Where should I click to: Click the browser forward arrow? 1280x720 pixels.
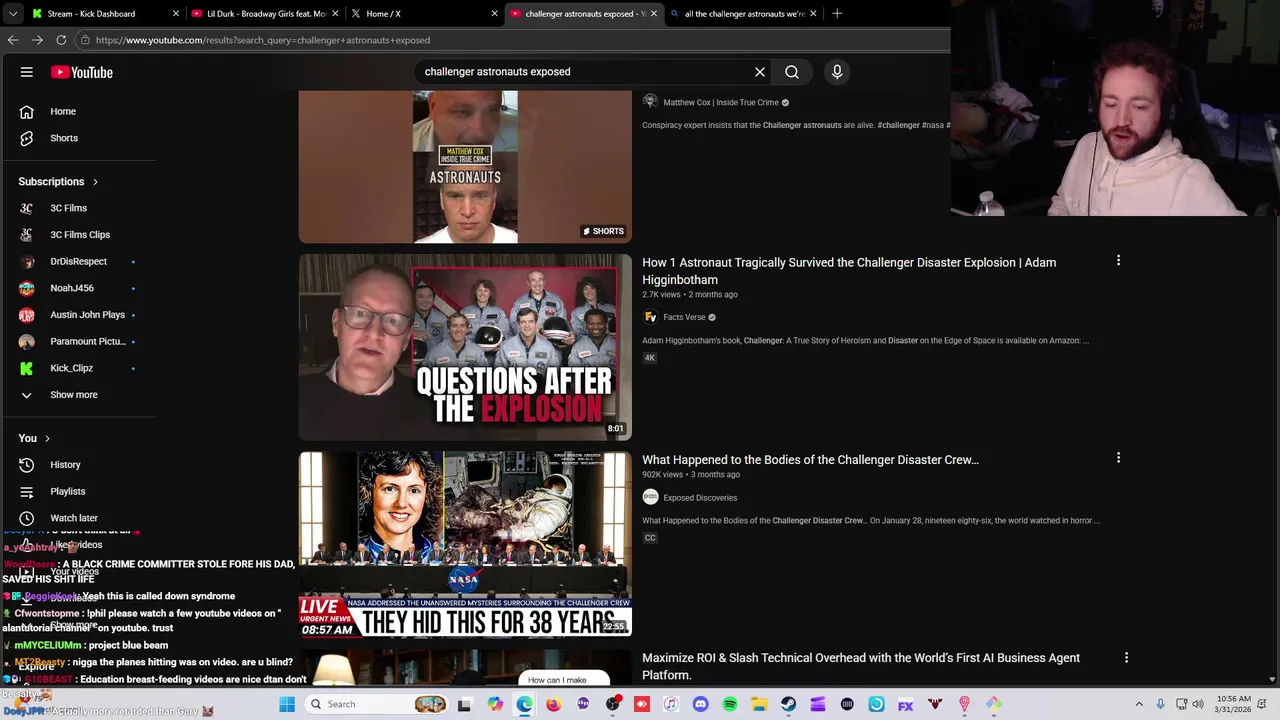[37, 40]
